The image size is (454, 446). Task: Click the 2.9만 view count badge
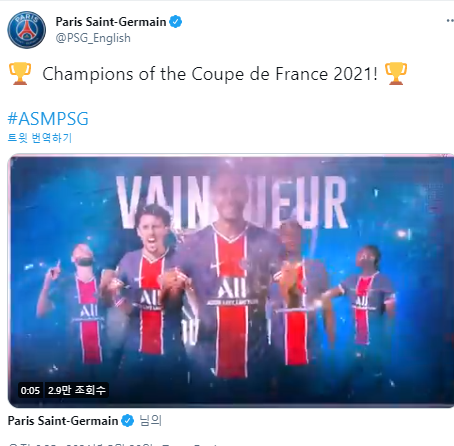coord(77,390)
